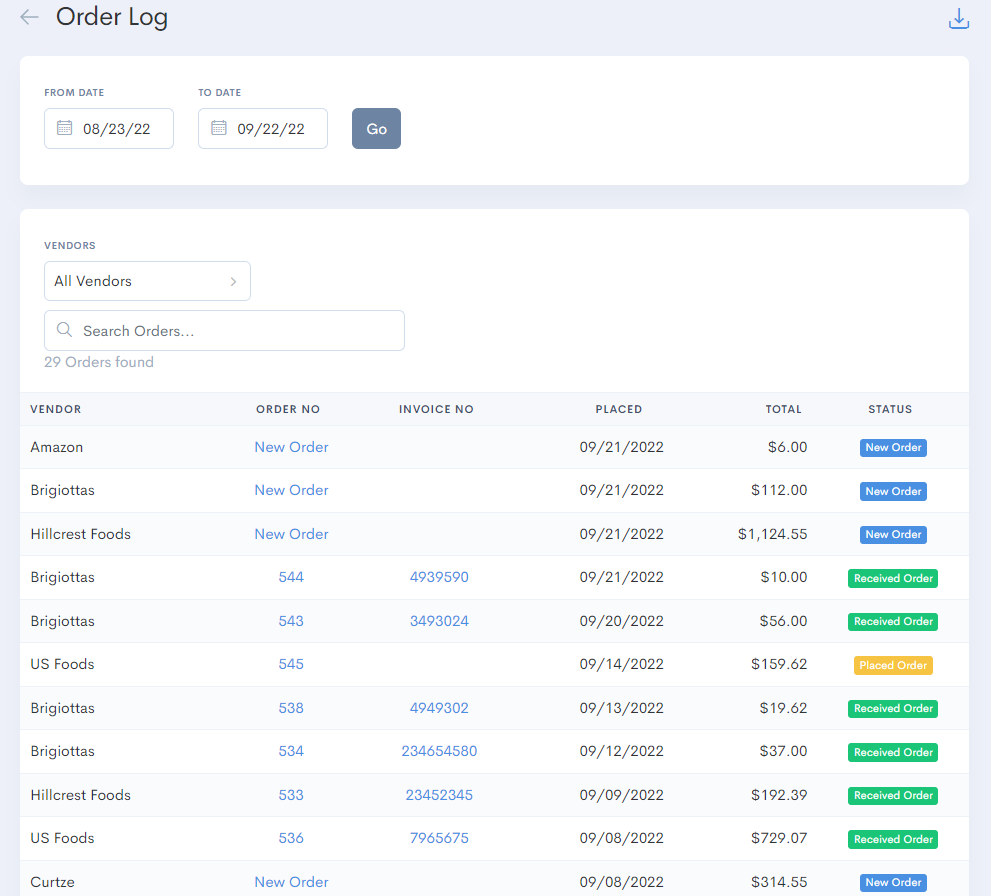Open invoice number 4939590

pos(439,578)
